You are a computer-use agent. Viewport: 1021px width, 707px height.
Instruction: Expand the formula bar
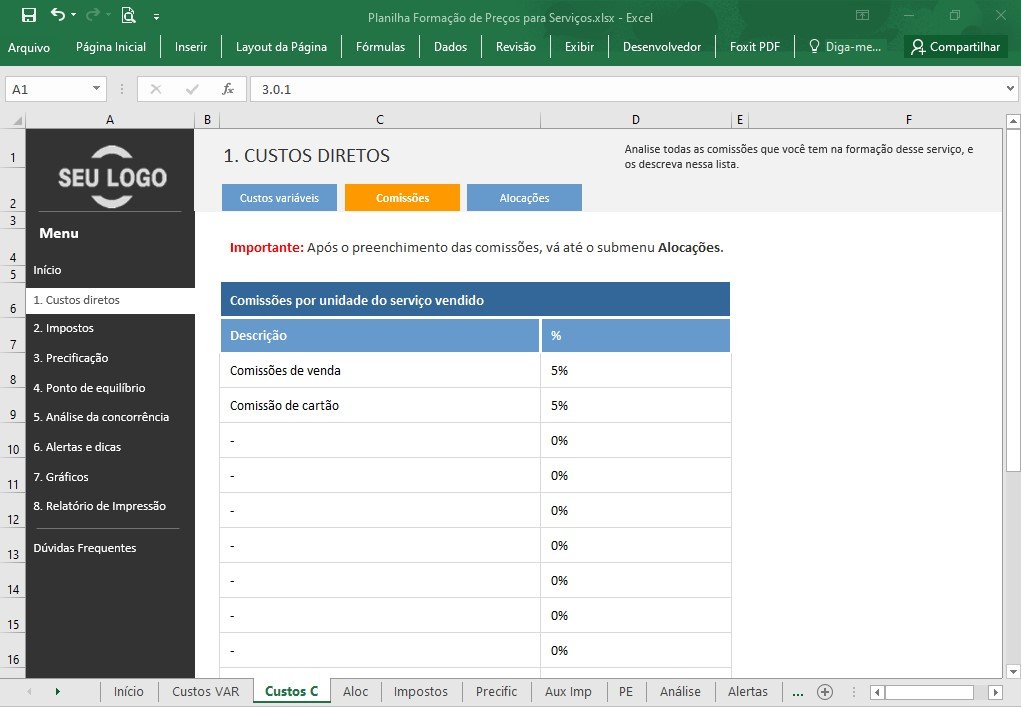(x=1010, y=89)
